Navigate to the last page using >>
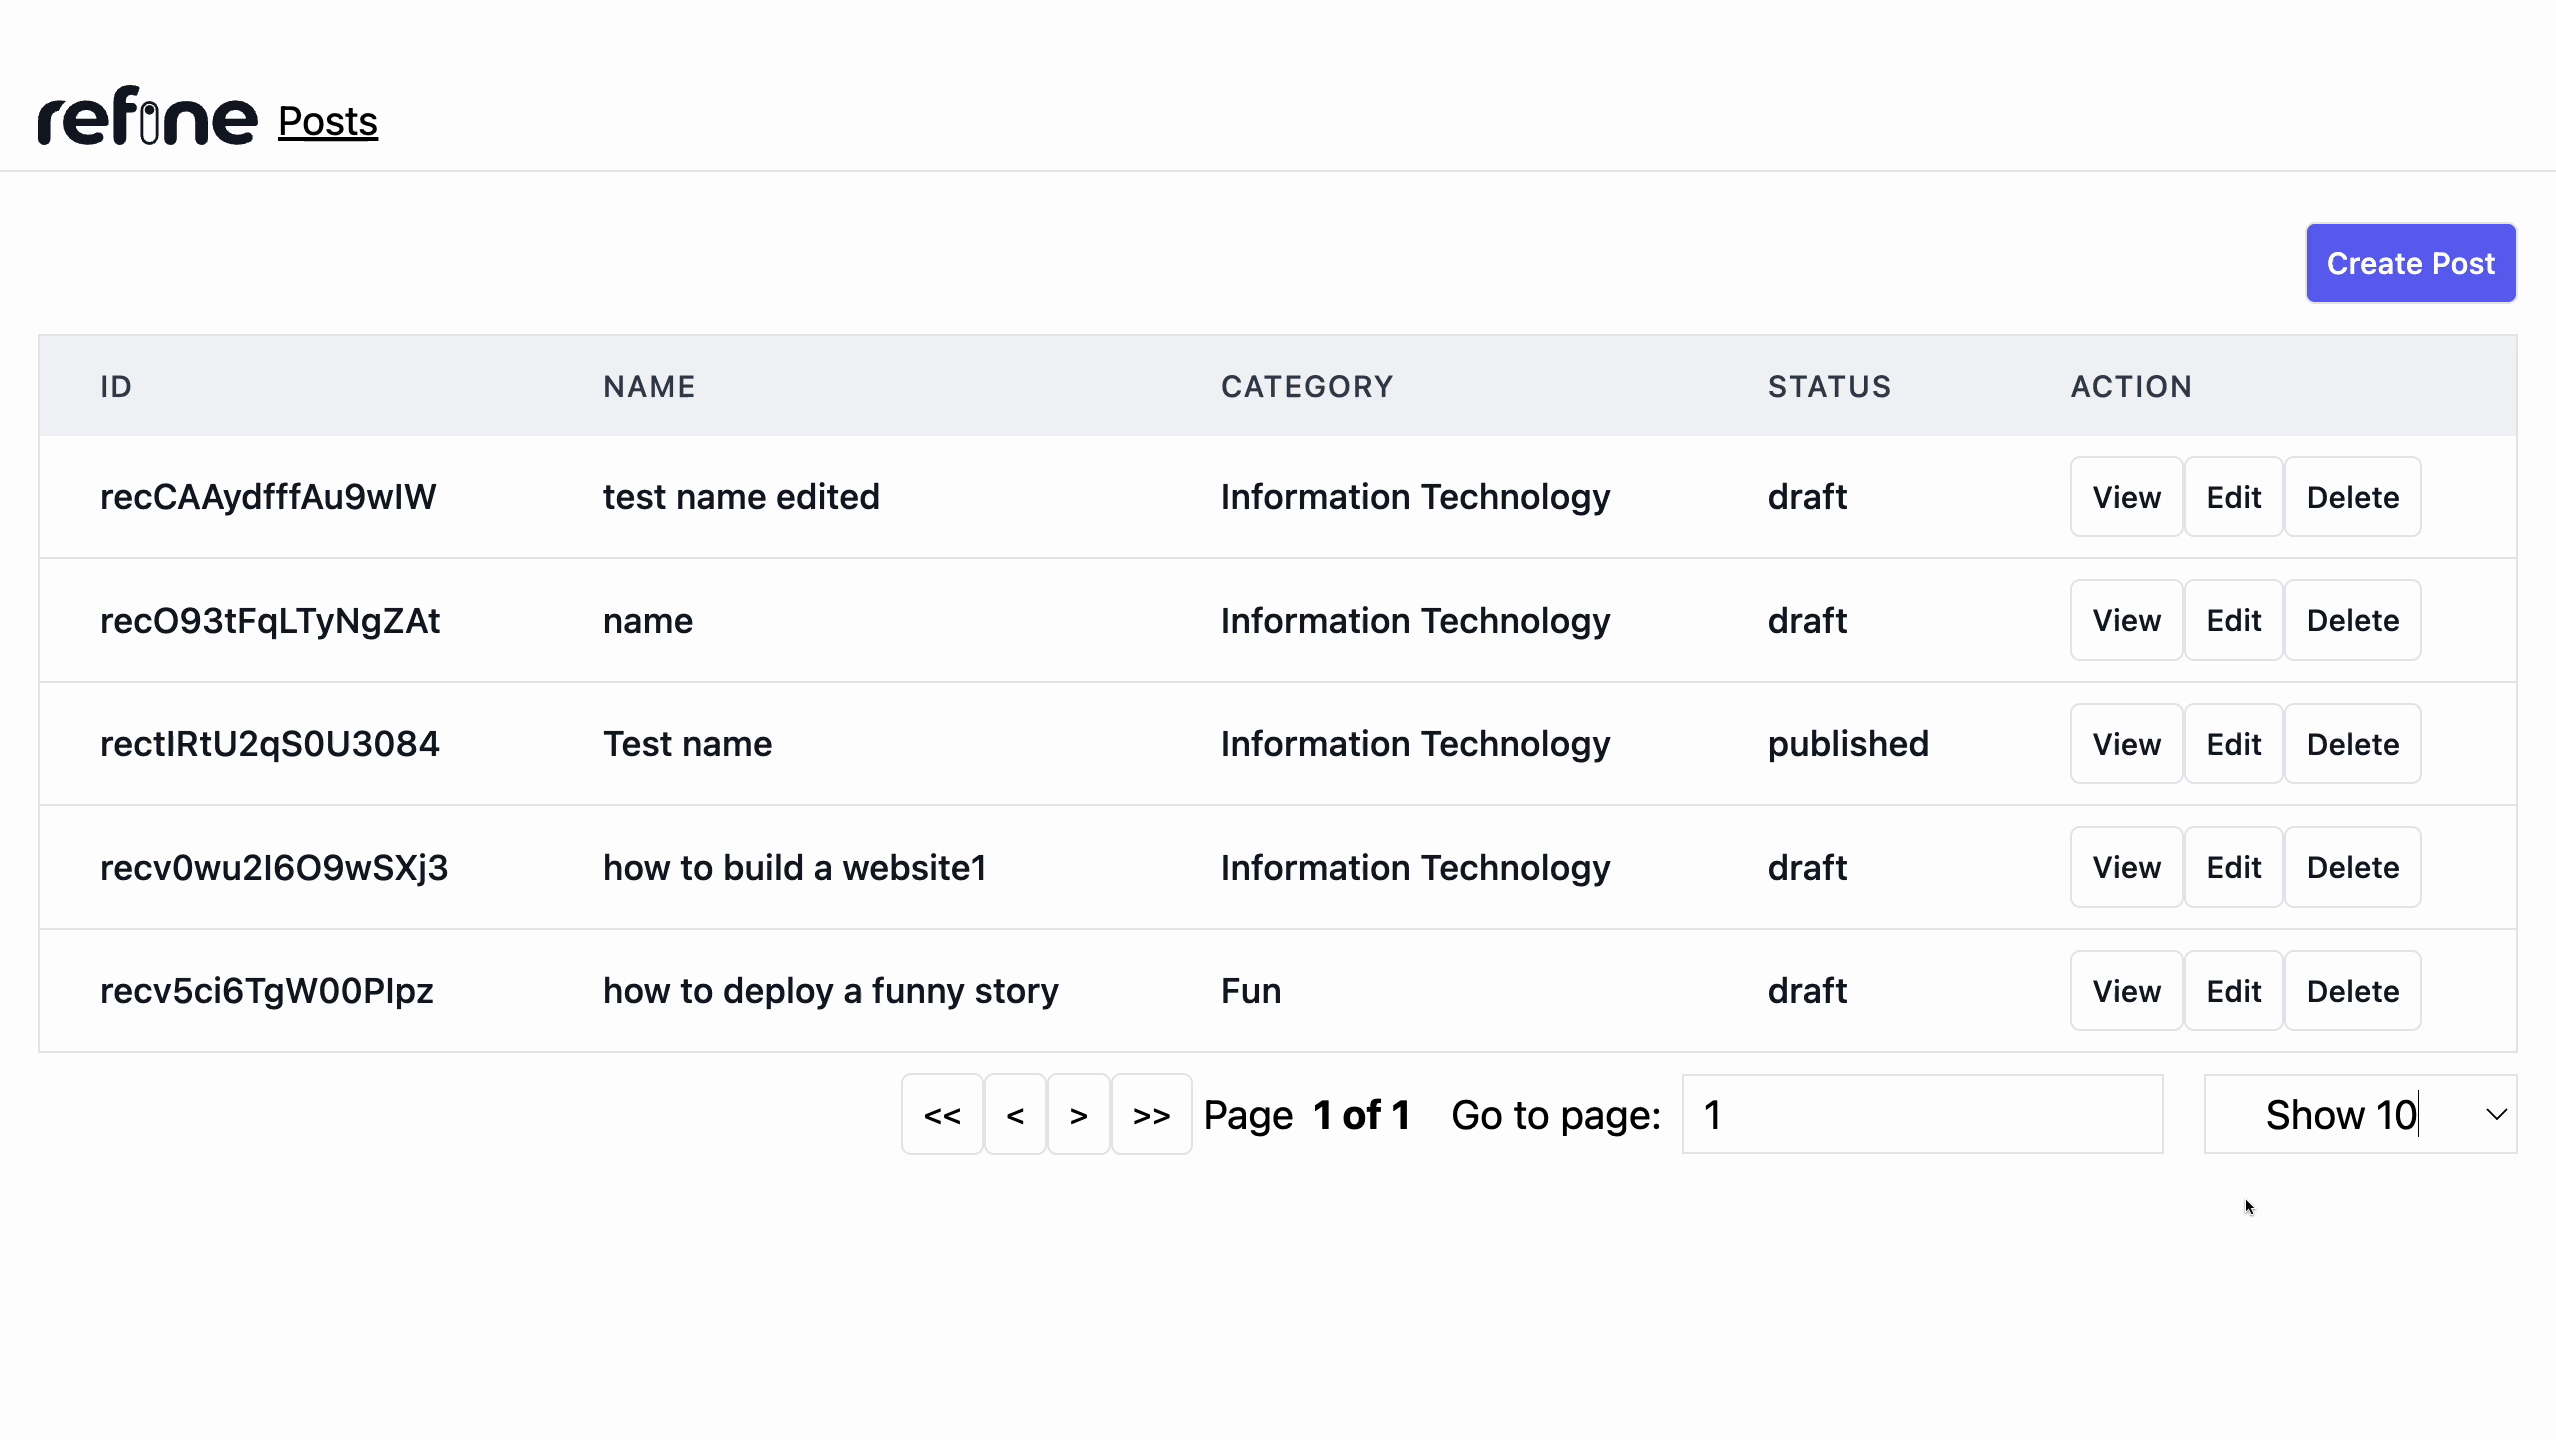Image resolution: width=2556 pixels, height=1440 pixels. 1152,1113
